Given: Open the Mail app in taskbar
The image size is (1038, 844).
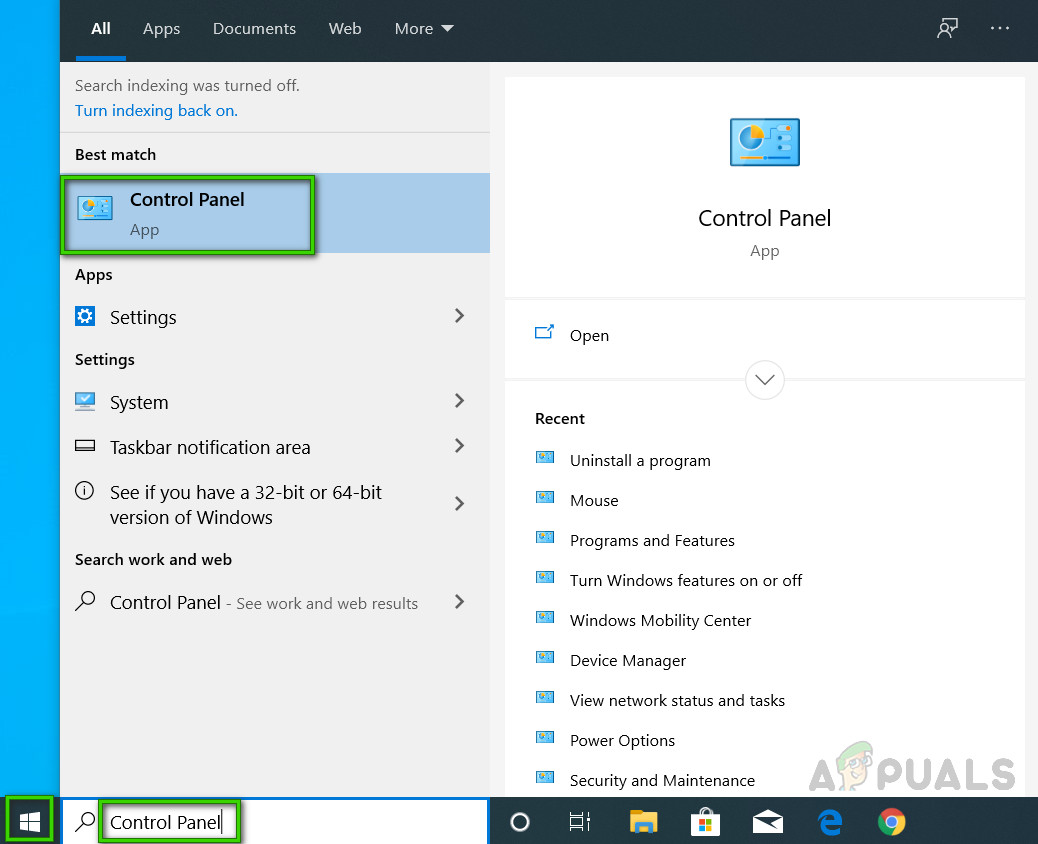Looking at the screenshot, I should pyautogui.click(x=768, y=822).
